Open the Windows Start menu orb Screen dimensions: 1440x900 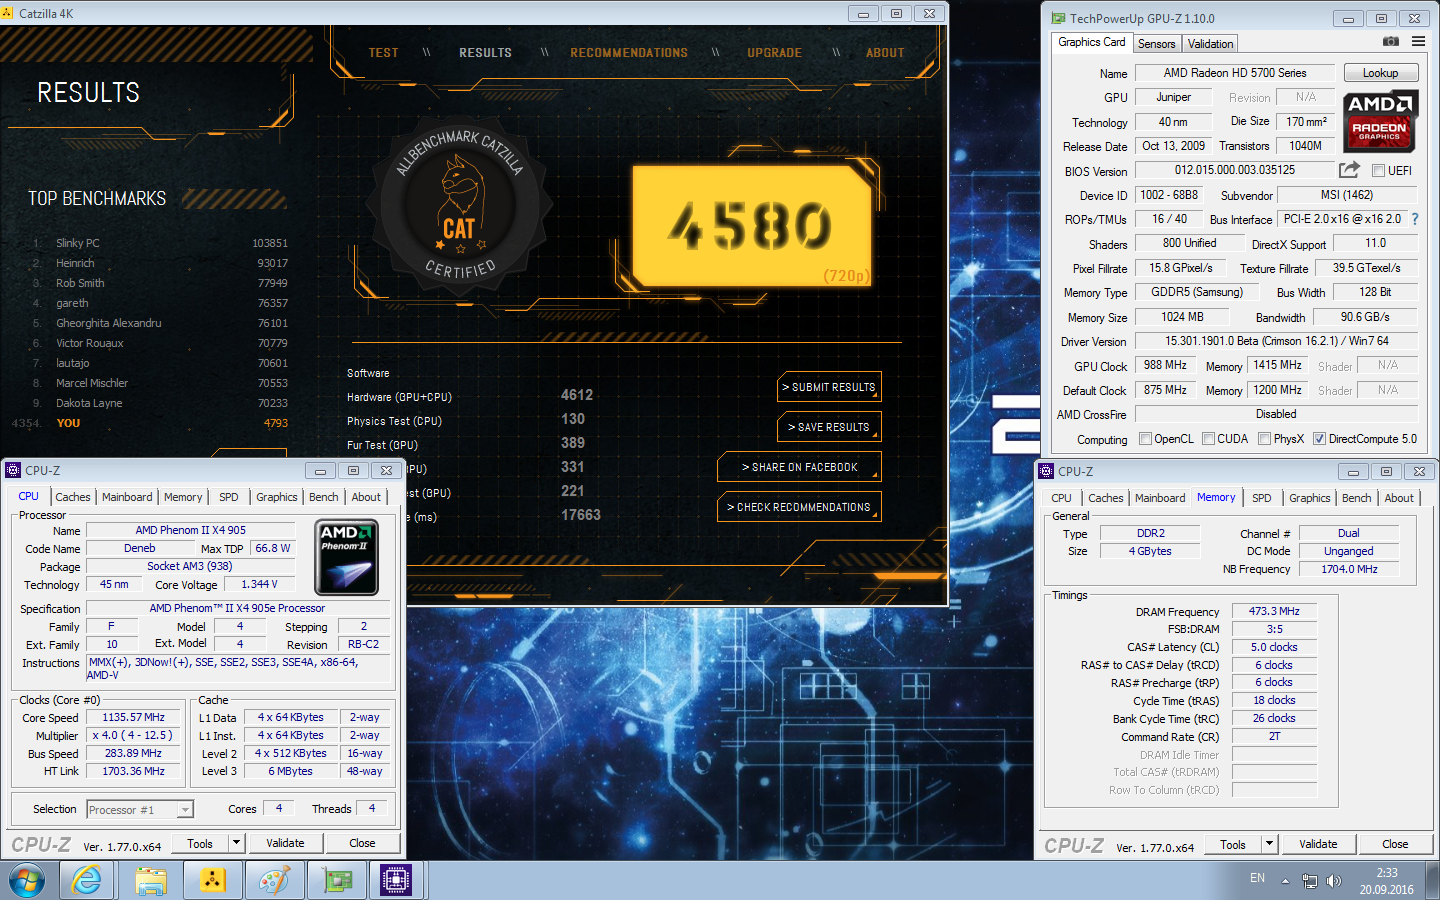(27, 881)
